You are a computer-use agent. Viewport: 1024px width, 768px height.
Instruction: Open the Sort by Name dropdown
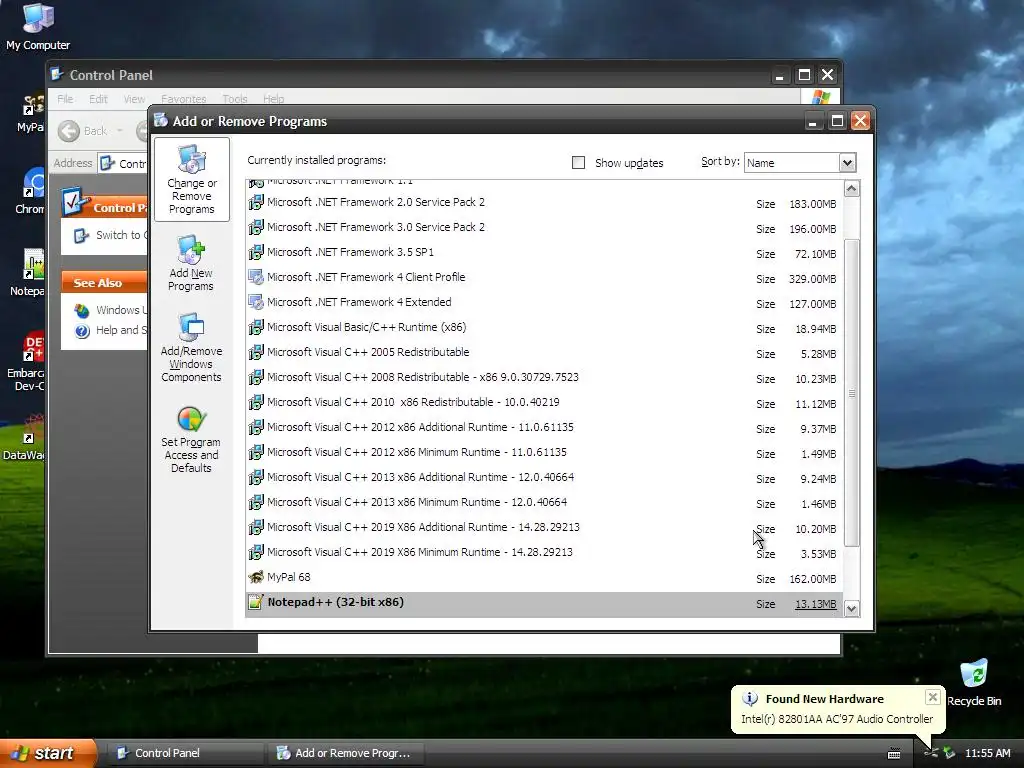click(847, 163)
